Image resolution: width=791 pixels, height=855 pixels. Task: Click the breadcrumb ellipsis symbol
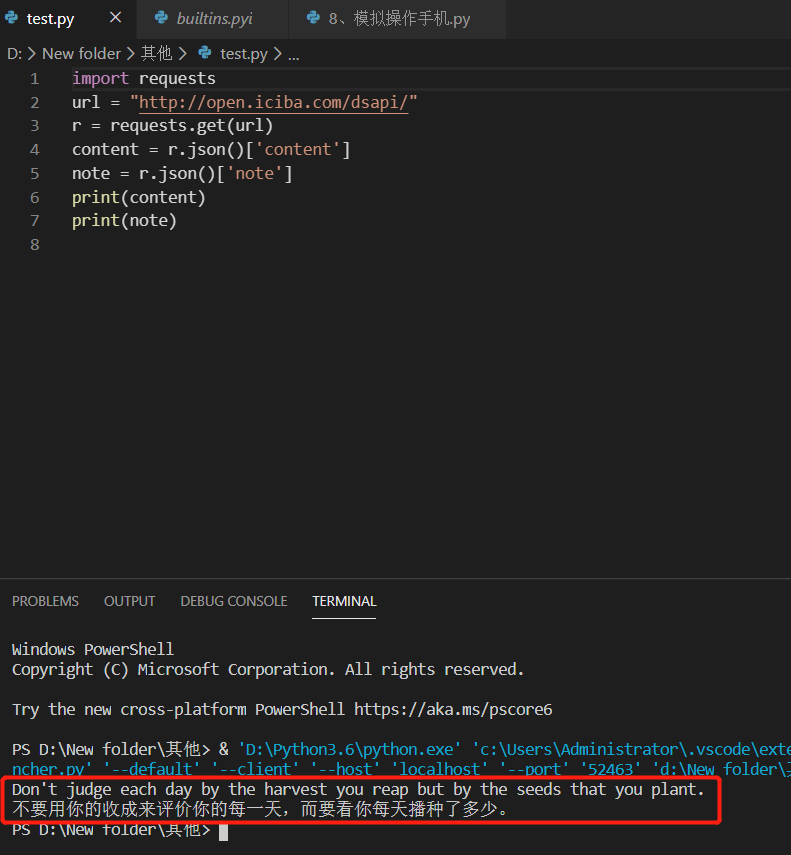[294, 56]
